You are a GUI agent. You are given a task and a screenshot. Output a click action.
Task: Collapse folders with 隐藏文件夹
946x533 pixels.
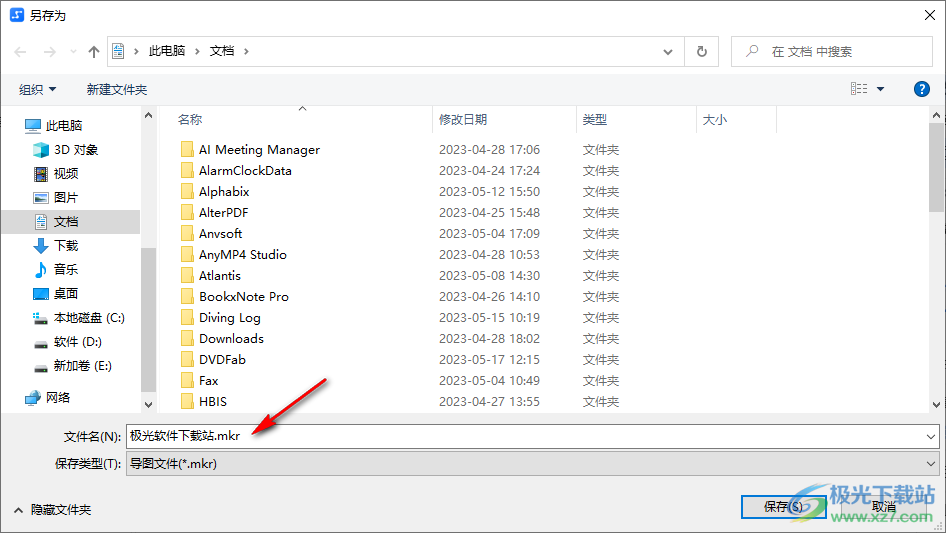[53, 510]
